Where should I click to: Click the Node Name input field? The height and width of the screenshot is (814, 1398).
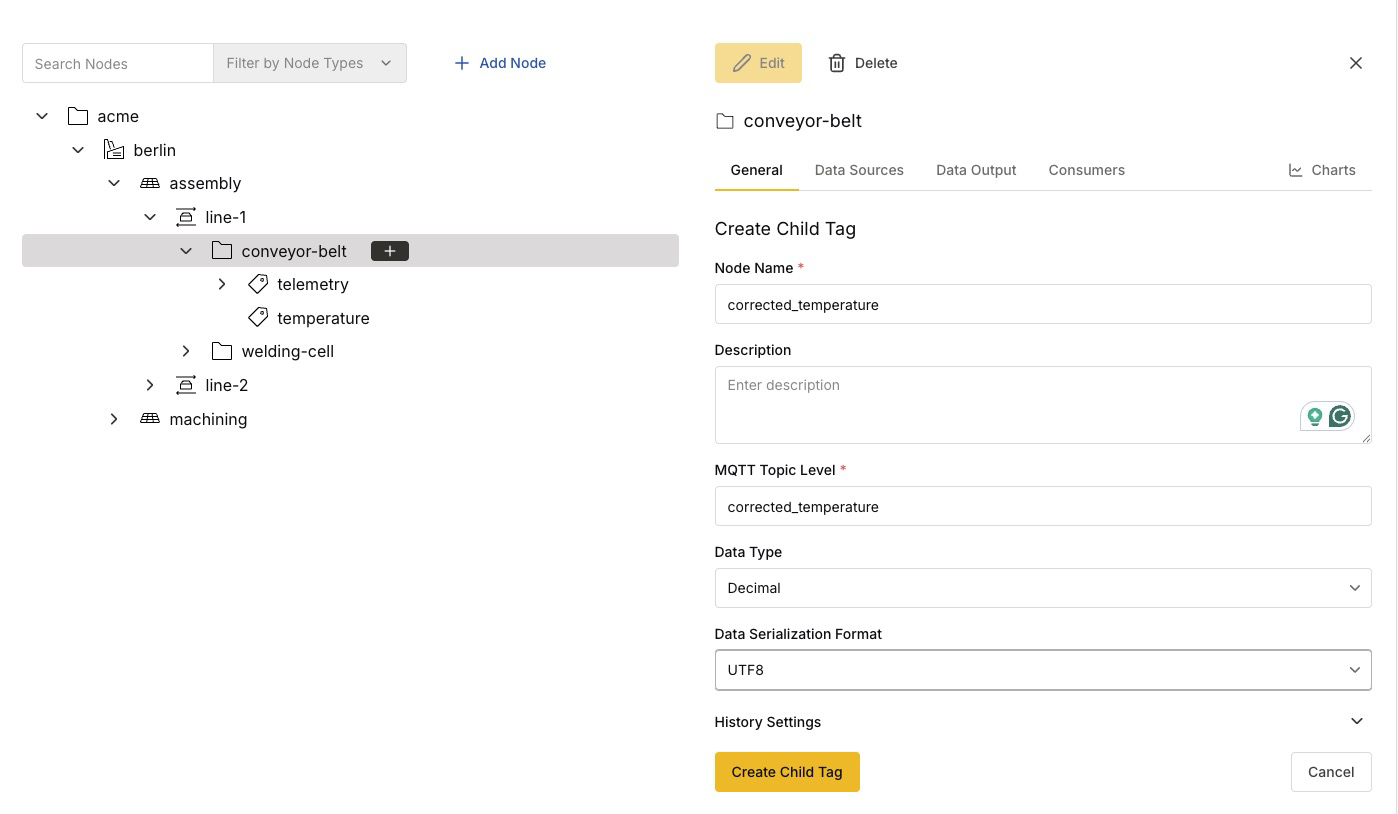[1043, 304]
